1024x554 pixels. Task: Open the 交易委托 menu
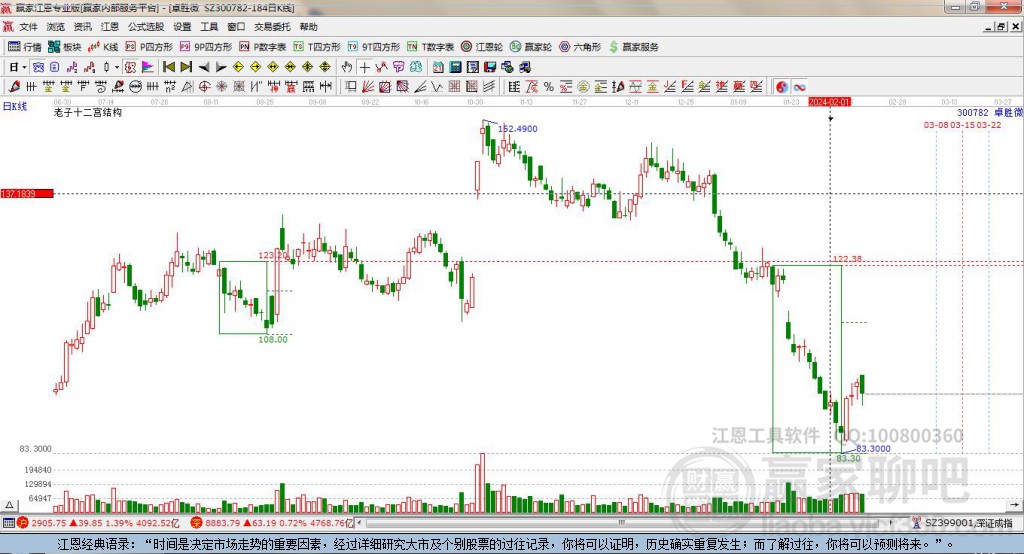point(272,27)
